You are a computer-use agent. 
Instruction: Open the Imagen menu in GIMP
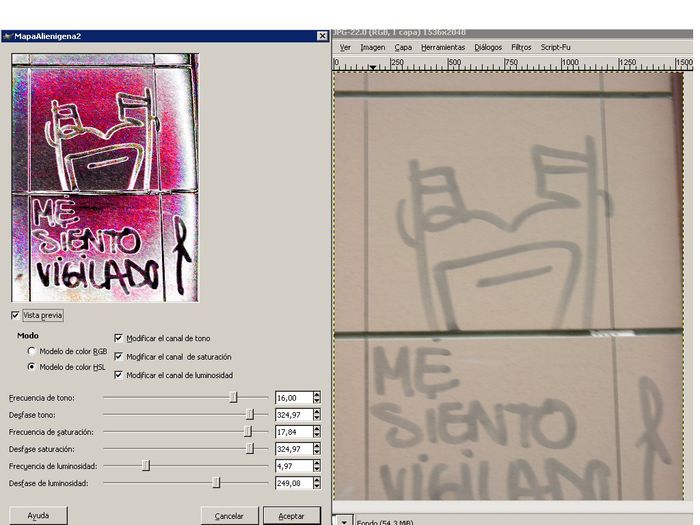click(x=373, y=47)
